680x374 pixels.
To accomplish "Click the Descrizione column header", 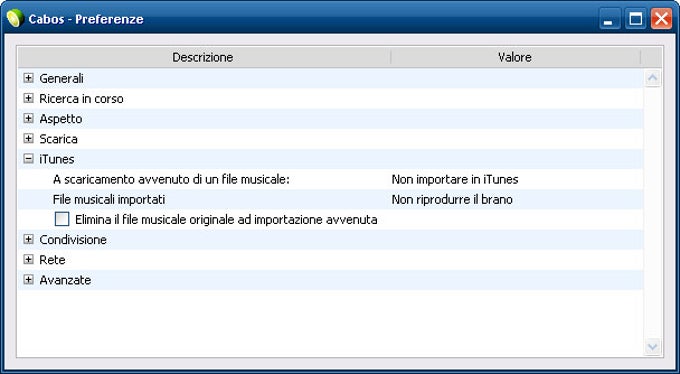I will pos(203,57).
